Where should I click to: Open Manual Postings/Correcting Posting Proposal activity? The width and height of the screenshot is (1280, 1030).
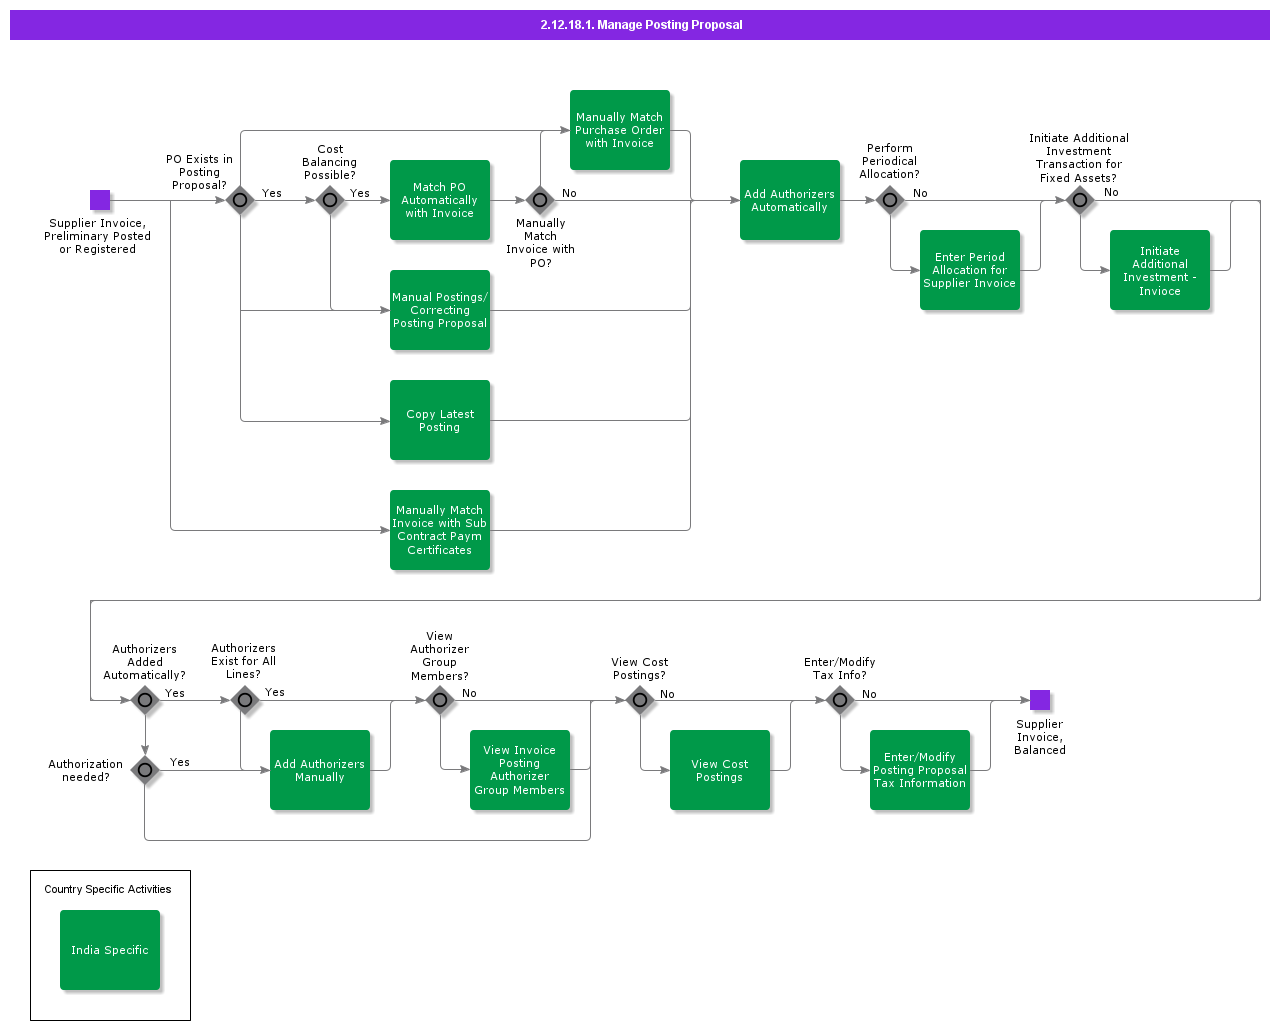point(440,310)
